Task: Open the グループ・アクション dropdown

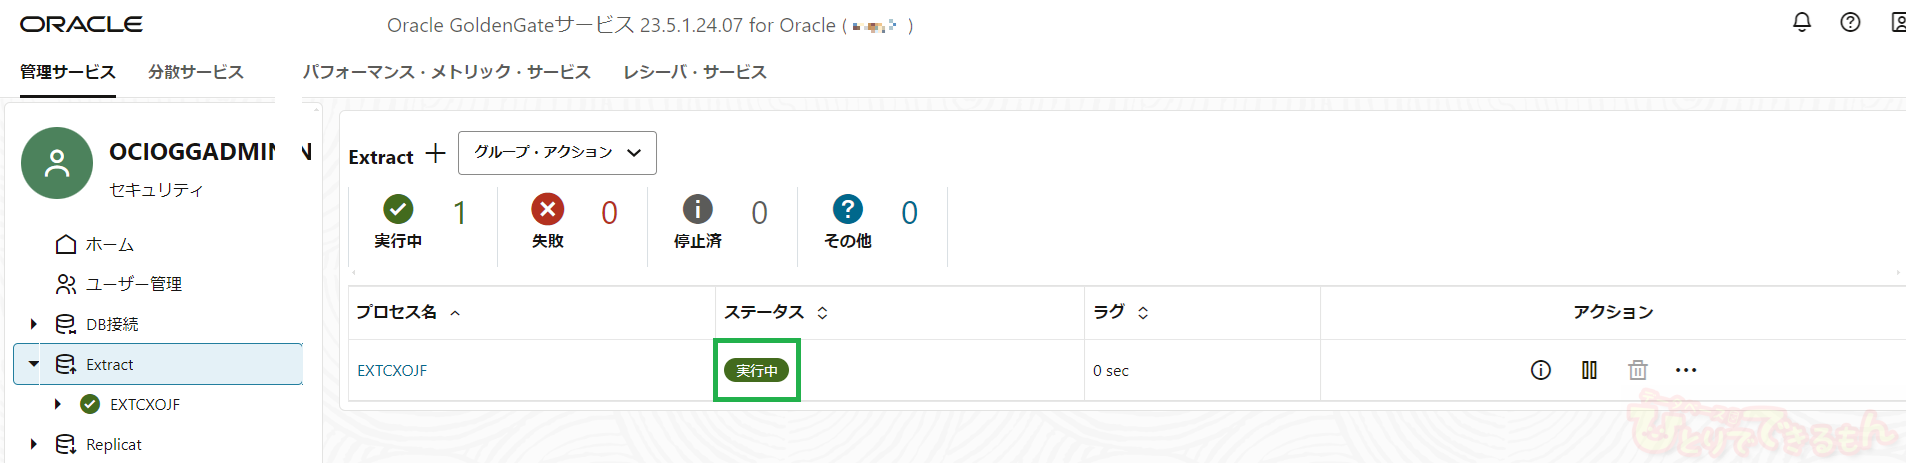Action: pos(557,153)
